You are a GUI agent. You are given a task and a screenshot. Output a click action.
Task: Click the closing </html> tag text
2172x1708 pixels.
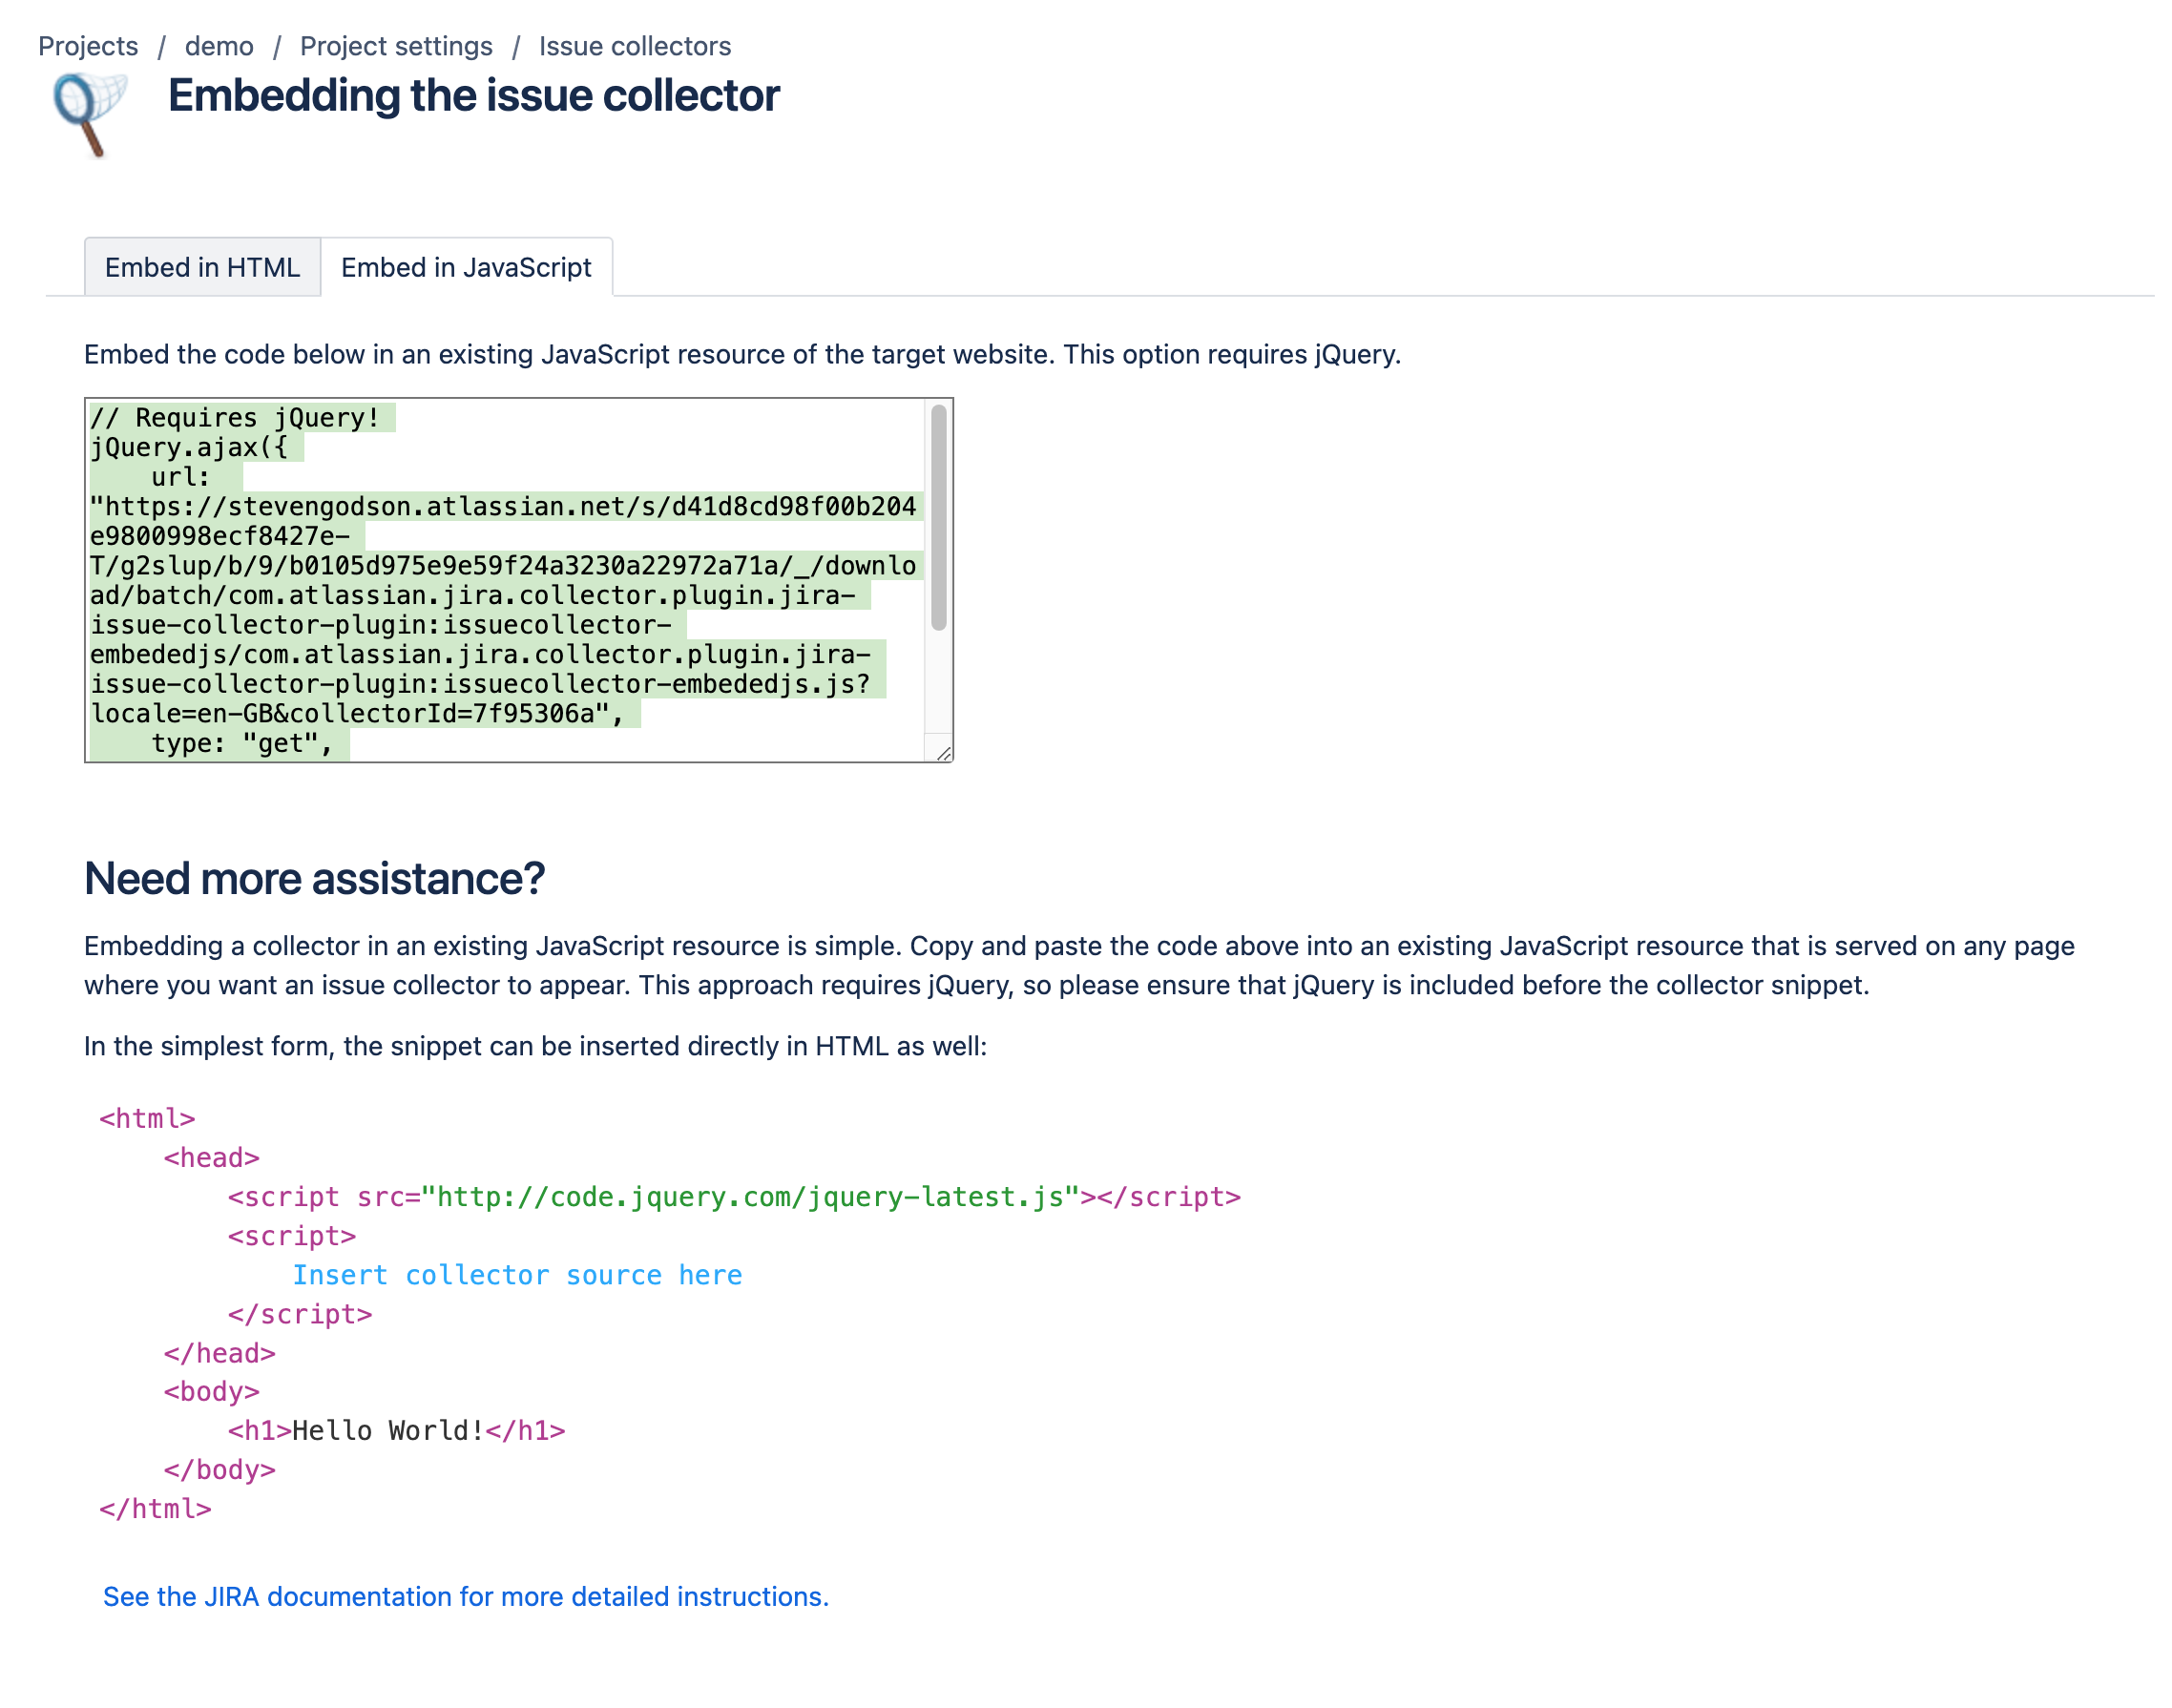(x=155, y=1508)
